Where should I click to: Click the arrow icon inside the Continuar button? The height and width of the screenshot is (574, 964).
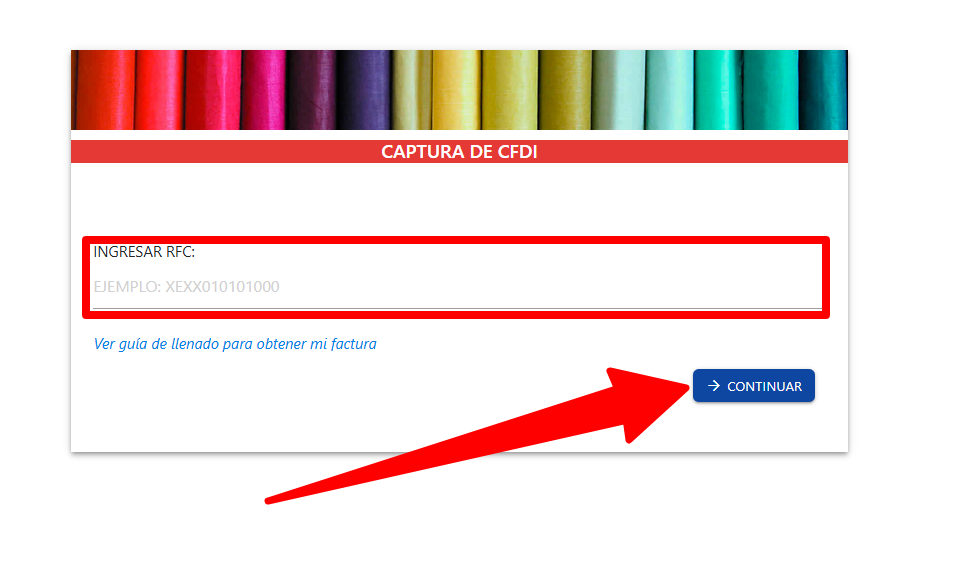click(x=713, y=386)
